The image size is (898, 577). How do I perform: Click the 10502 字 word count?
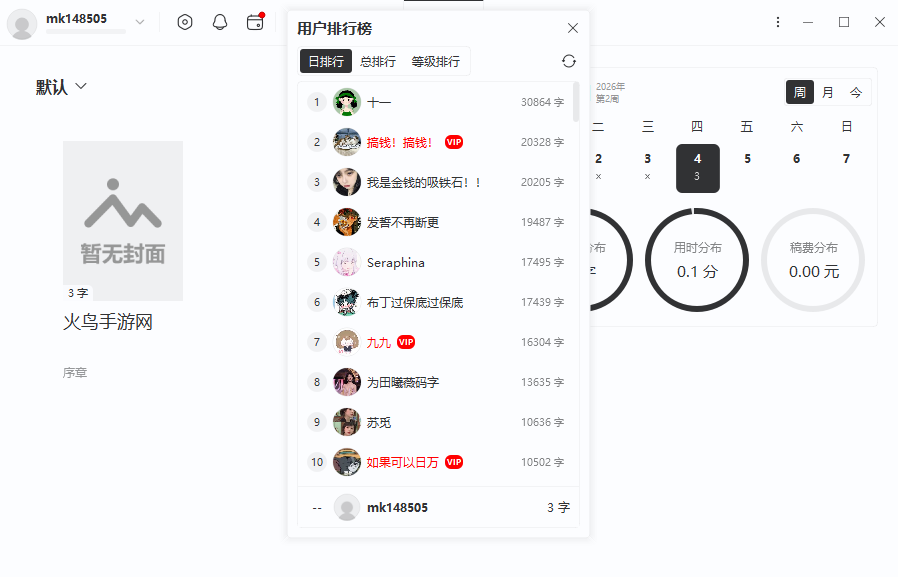[x=542, y=463]
